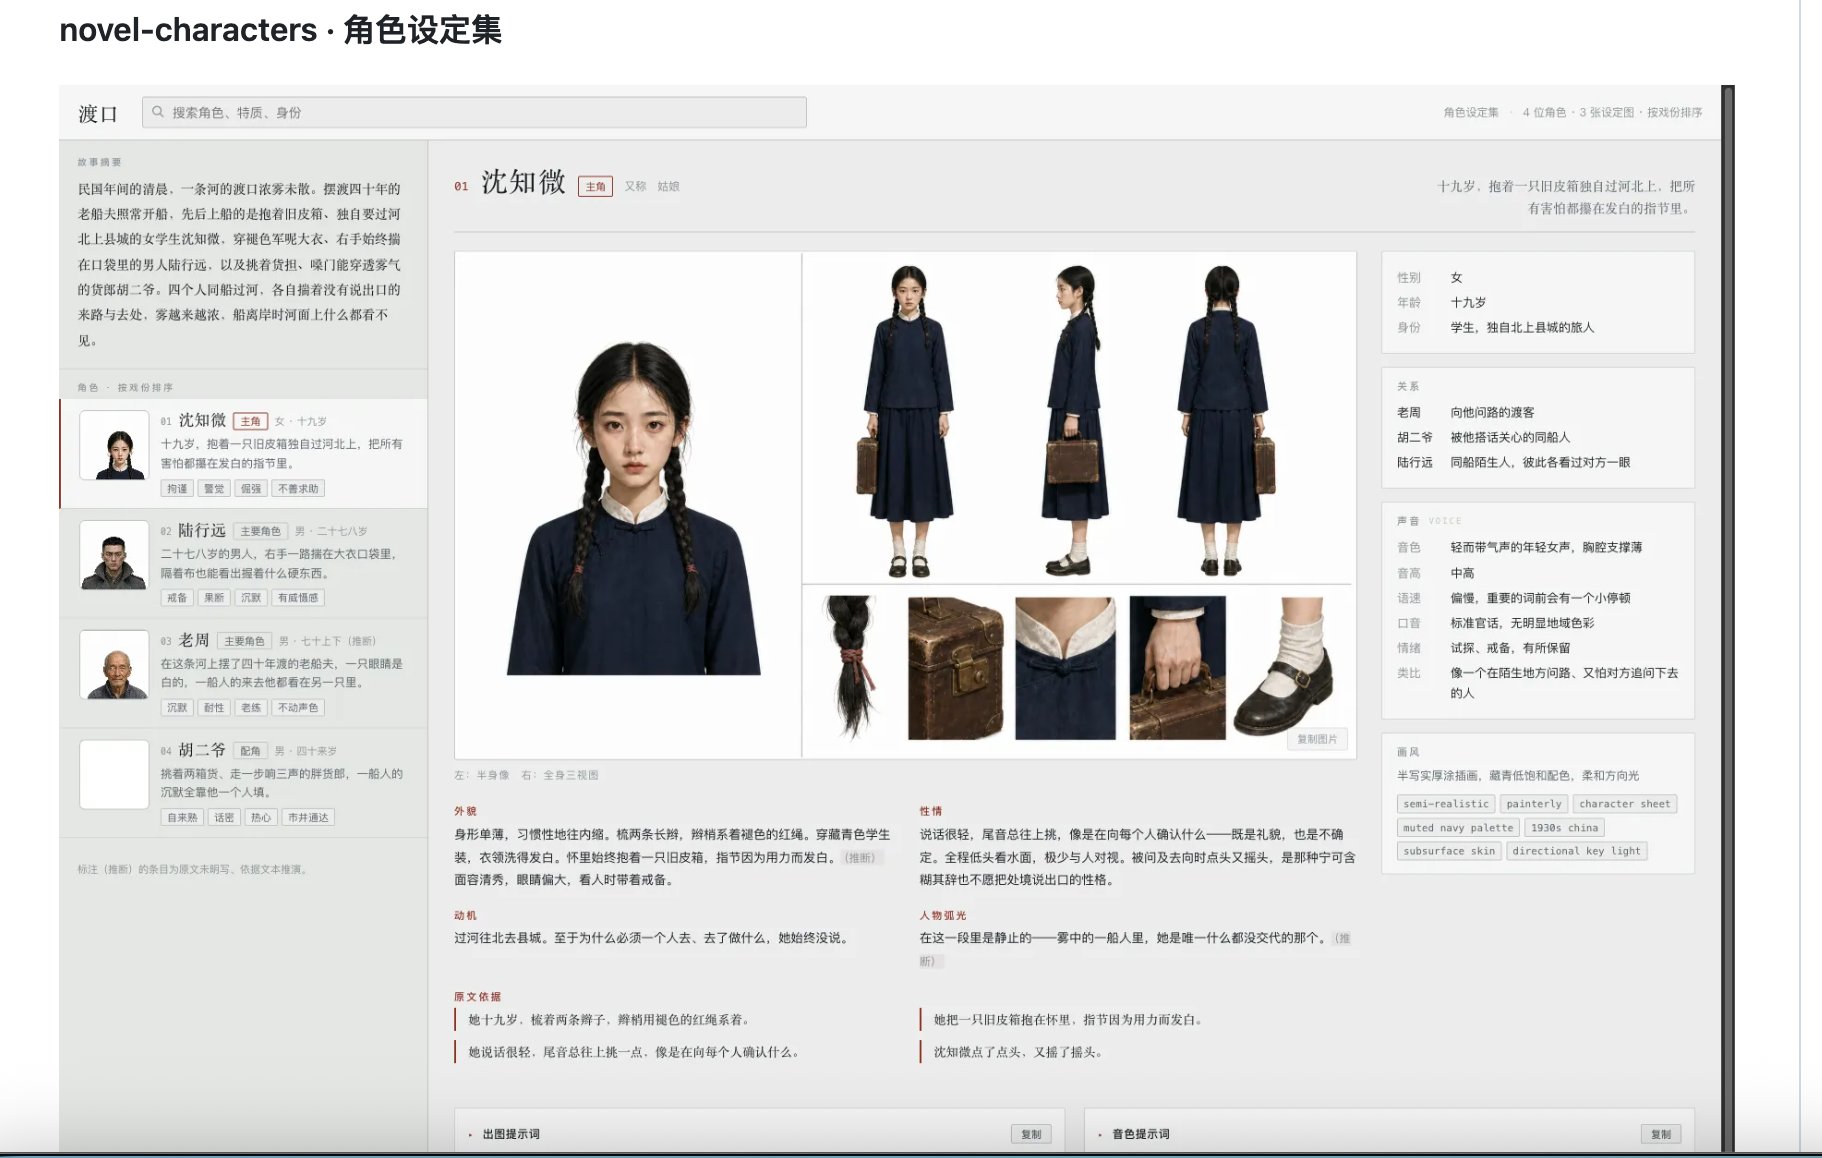Click the directional key light tag
Screen dimensions: 1822x1158
[x=1576, y=851]
